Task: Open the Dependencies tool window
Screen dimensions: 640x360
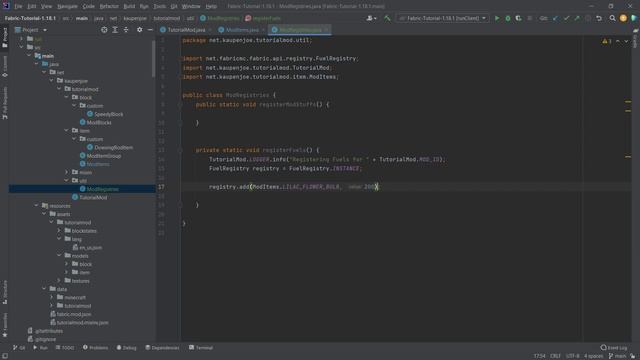Action: coord(162,348)
